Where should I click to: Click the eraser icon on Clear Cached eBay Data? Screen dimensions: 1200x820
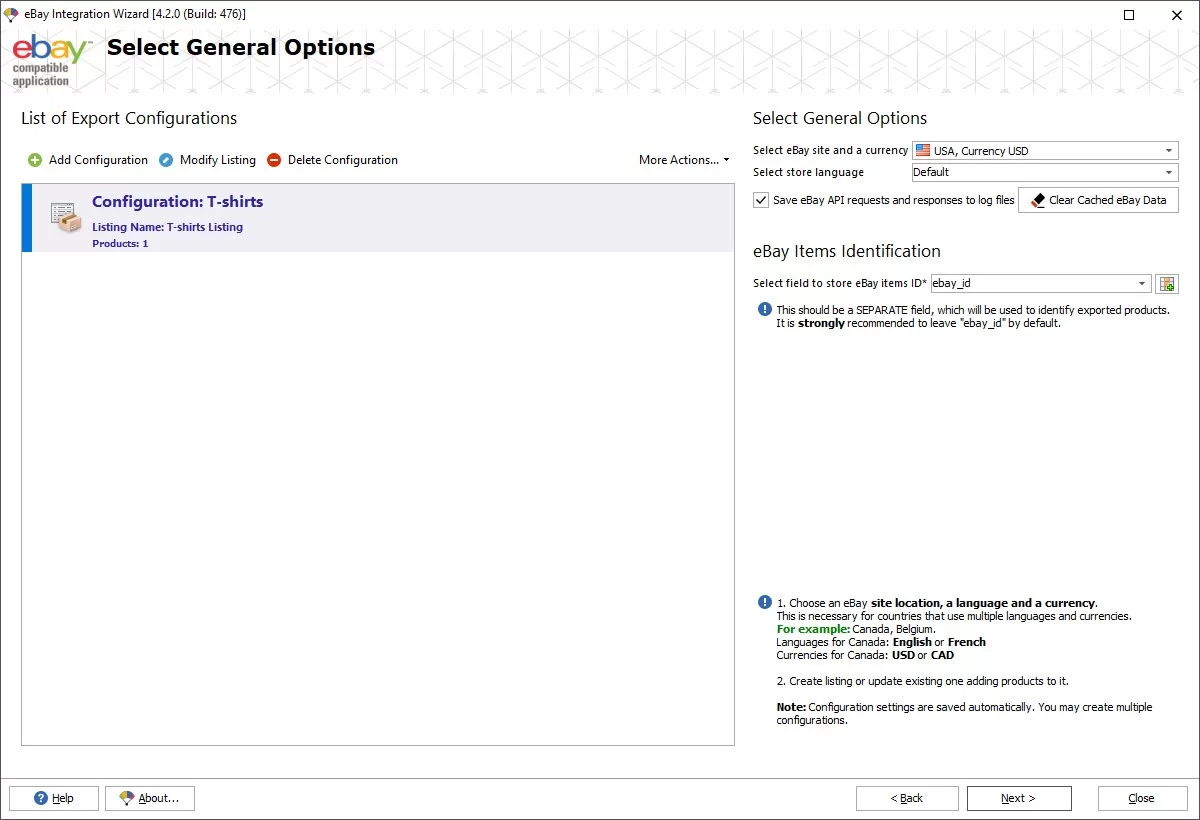(x=1040, y=200)
